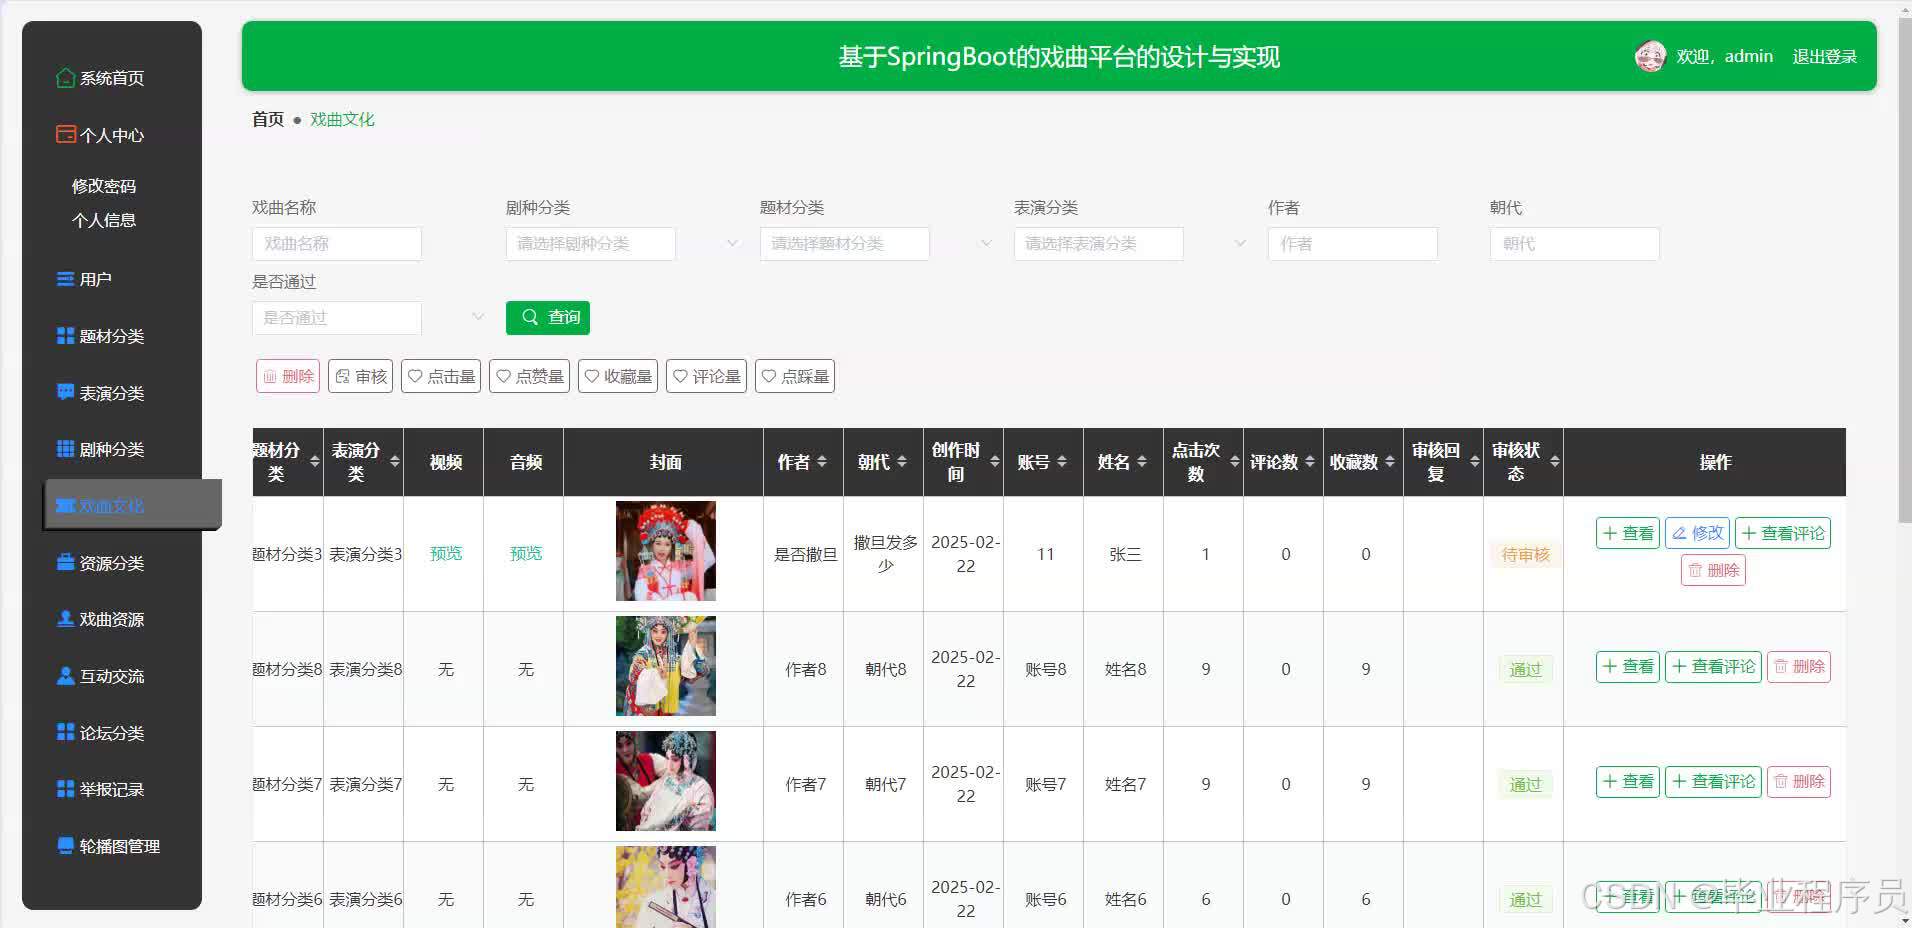This screenshot has width=1912, height=928.
Task: Open 个人信息 submenu item
Action: (104, 220)
